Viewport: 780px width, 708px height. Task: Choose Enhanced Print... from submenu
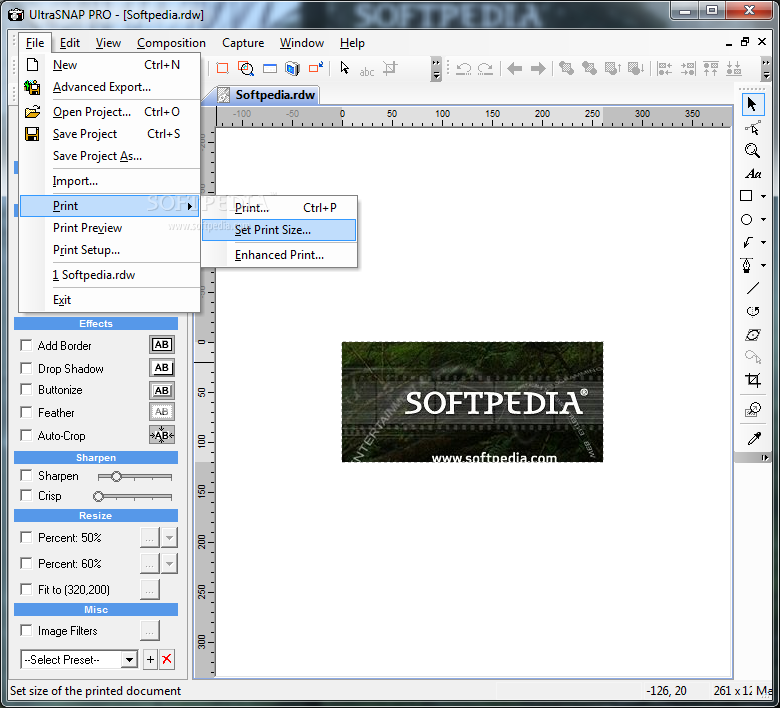click(279, 255)
